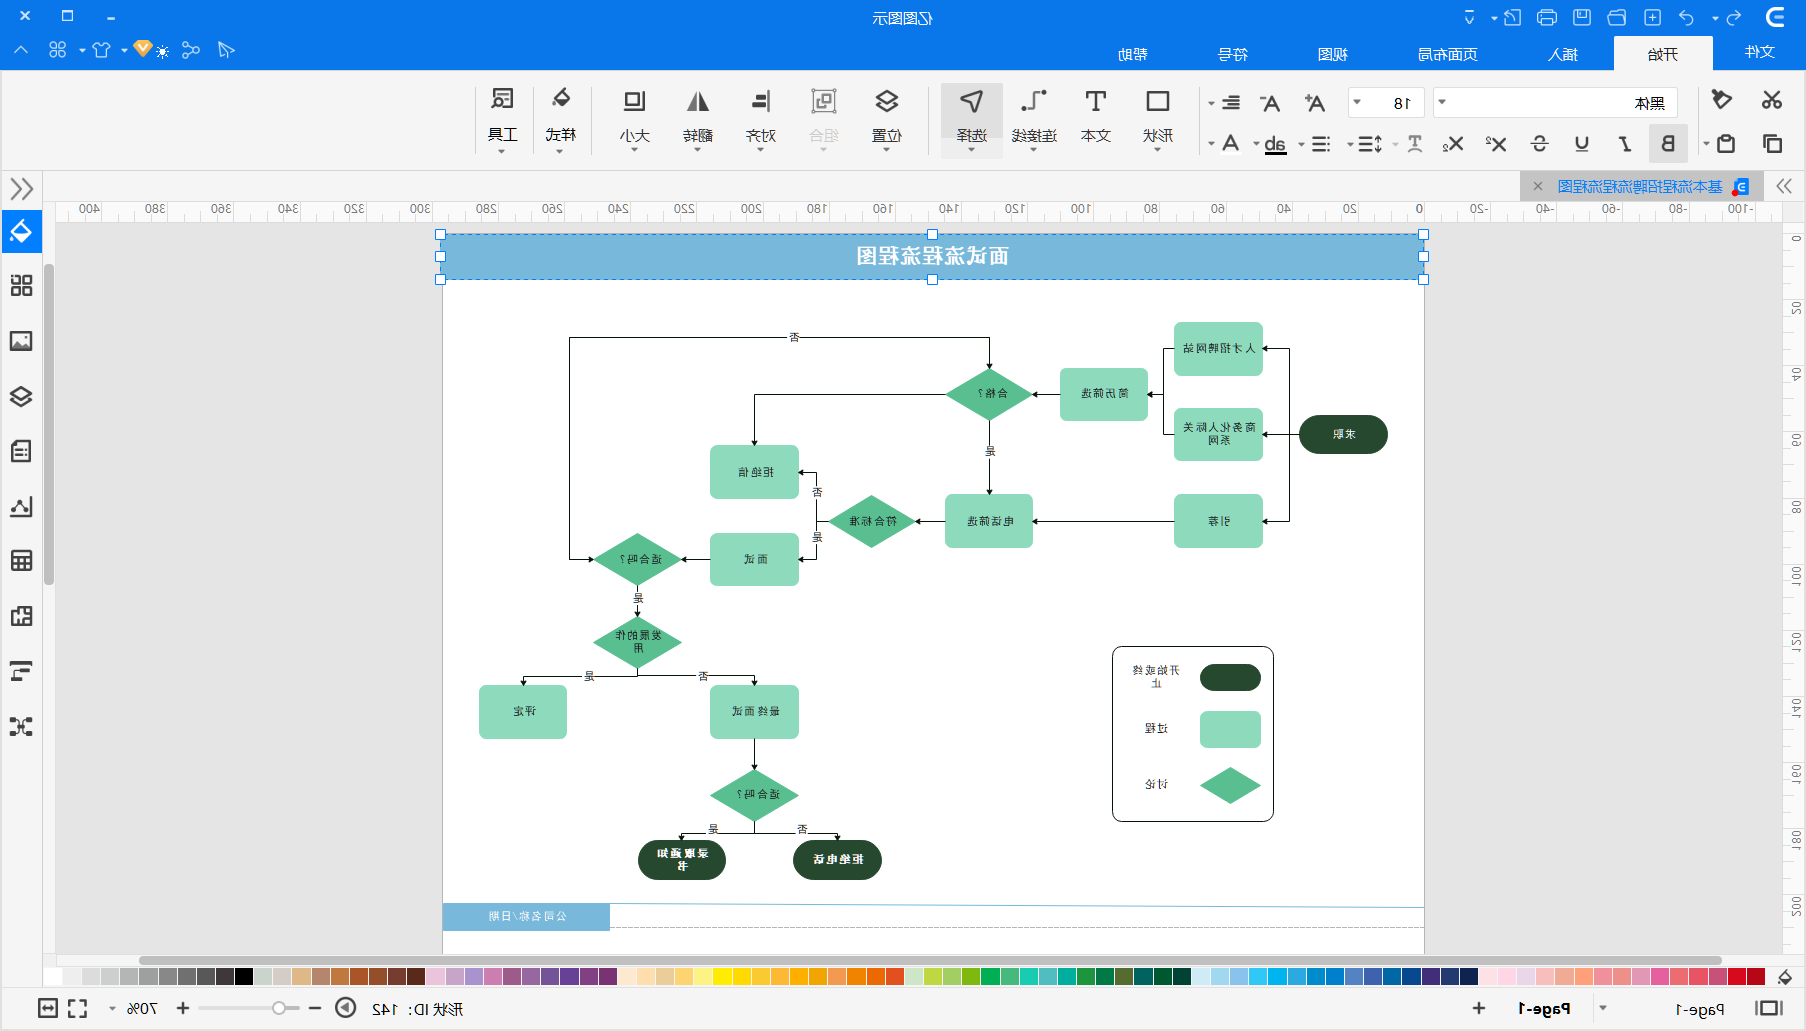
Task: Toggle Subscript formatting
Action: (x=1453, y=144)
